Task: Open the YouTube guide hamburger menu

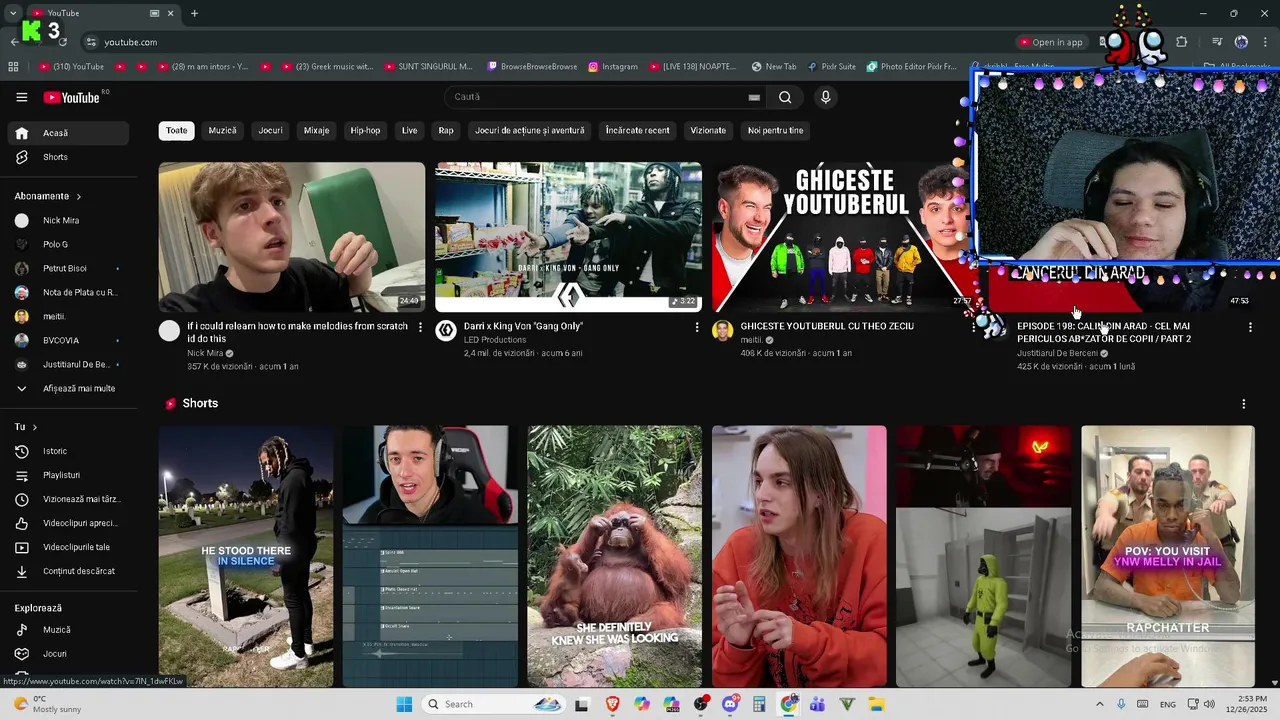Action: 21,97
